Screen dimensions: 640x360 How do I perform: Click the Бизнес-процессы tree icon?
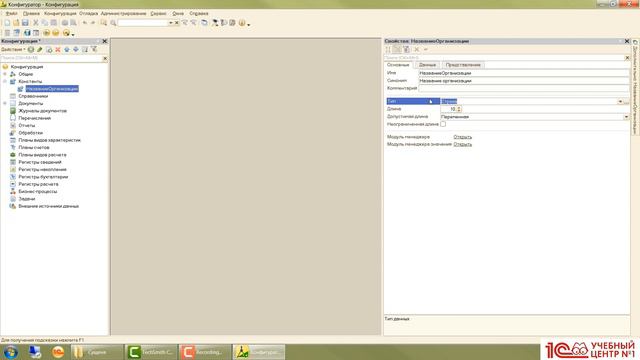13,191
